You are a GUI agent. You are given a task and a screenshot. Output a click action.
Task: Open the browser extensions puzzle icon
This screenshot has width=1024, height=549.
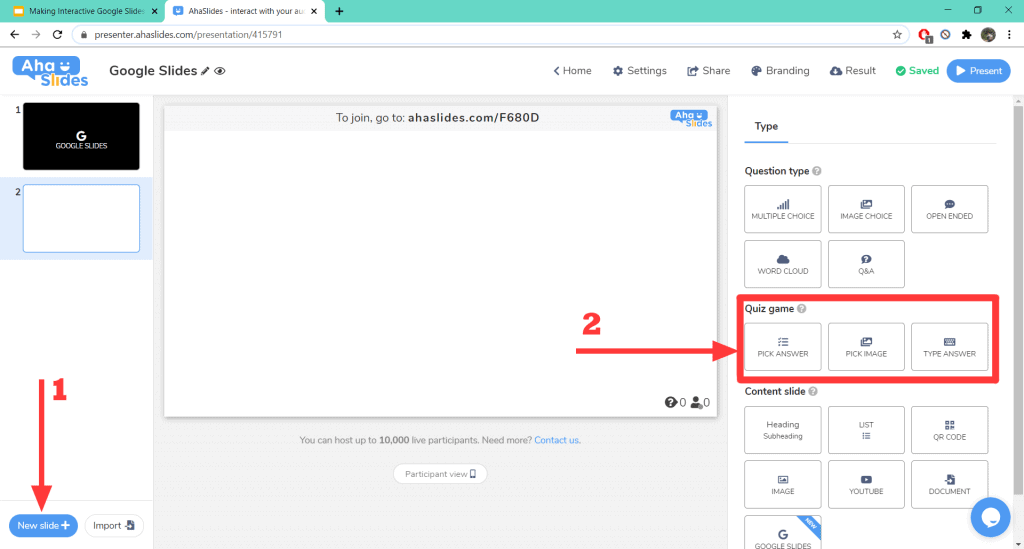click(967, 35)
